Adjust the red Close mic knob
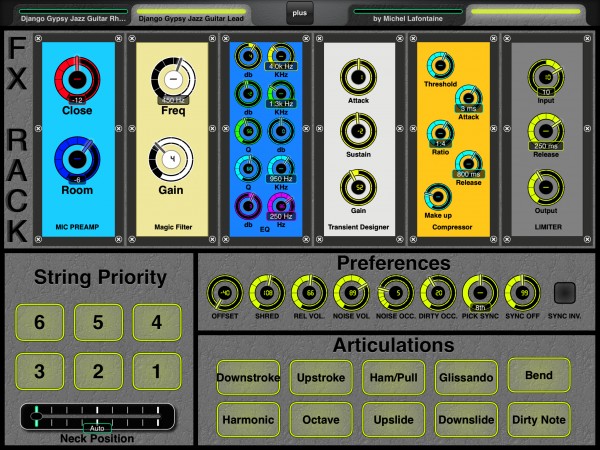Viewport: 600px width, 450px height. click(x=77, y=79)
